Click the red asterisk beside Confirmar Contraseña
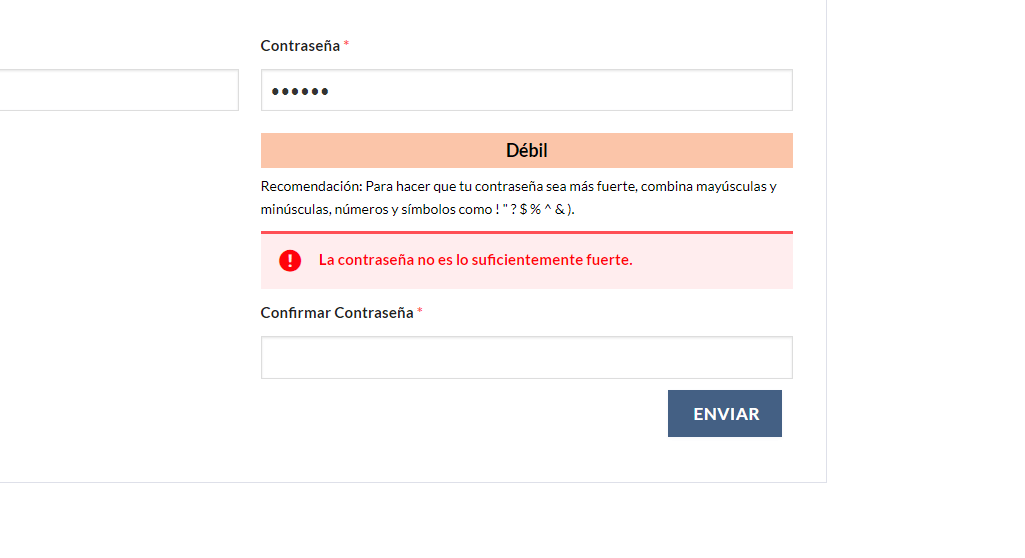This screenshot has width=1025, height=558. pos(420,312)
